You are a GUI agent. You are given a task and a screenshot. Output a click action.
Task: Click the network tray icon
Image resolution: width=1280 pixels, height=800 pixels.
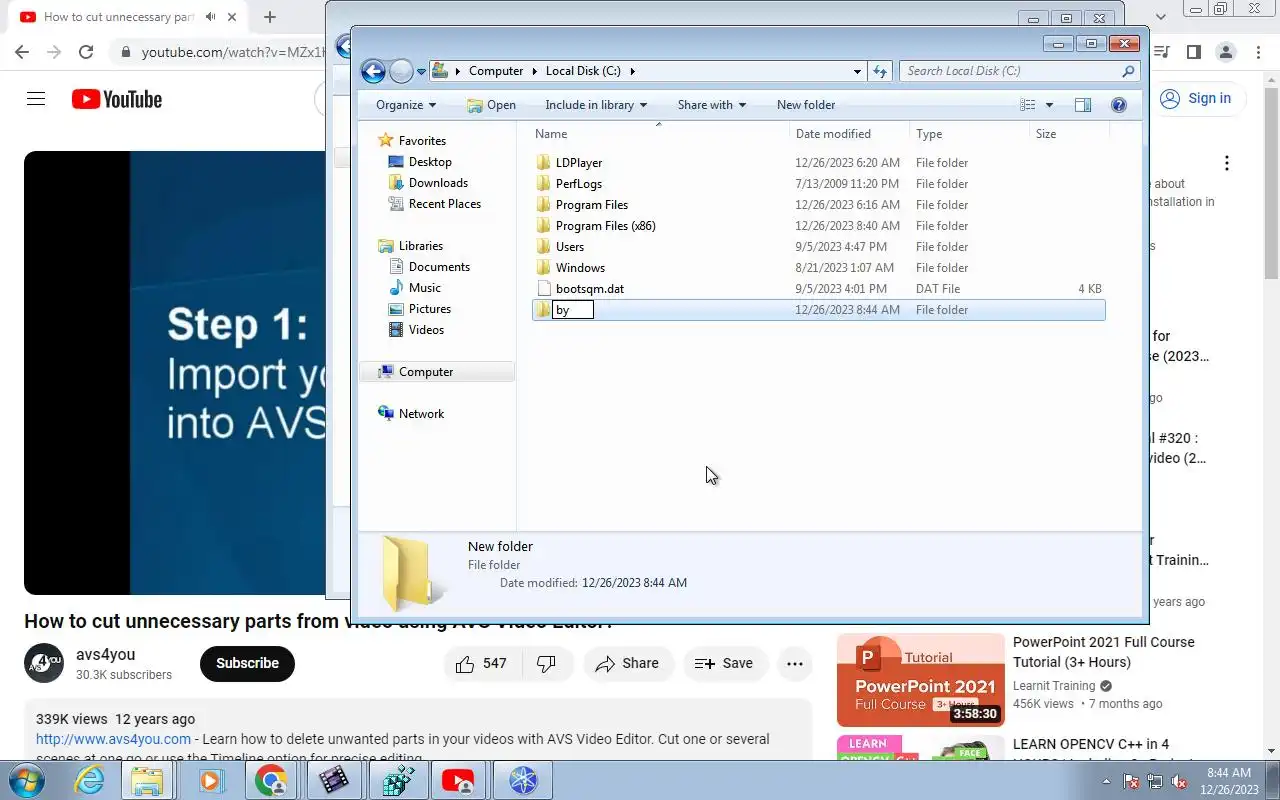(x=1155, y=781)
